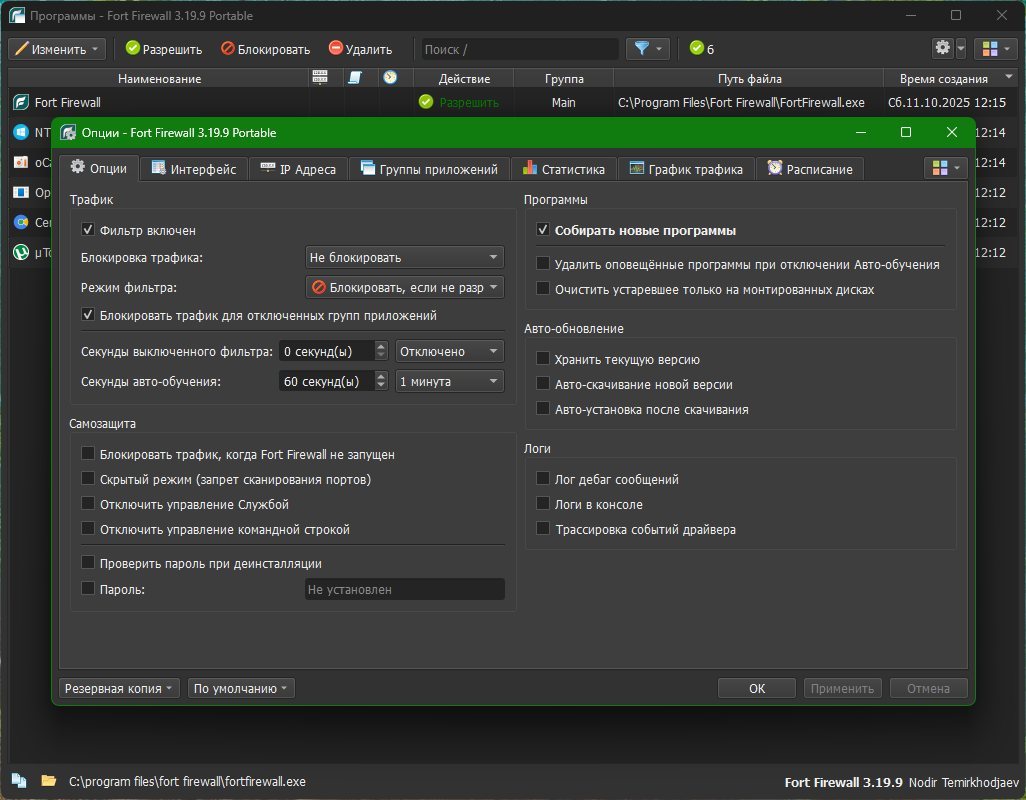Click the gear settings icon in the main toolbar
Image resolution: width=1026 pixels, height=800 pixels.
click(x=942, y=49)
